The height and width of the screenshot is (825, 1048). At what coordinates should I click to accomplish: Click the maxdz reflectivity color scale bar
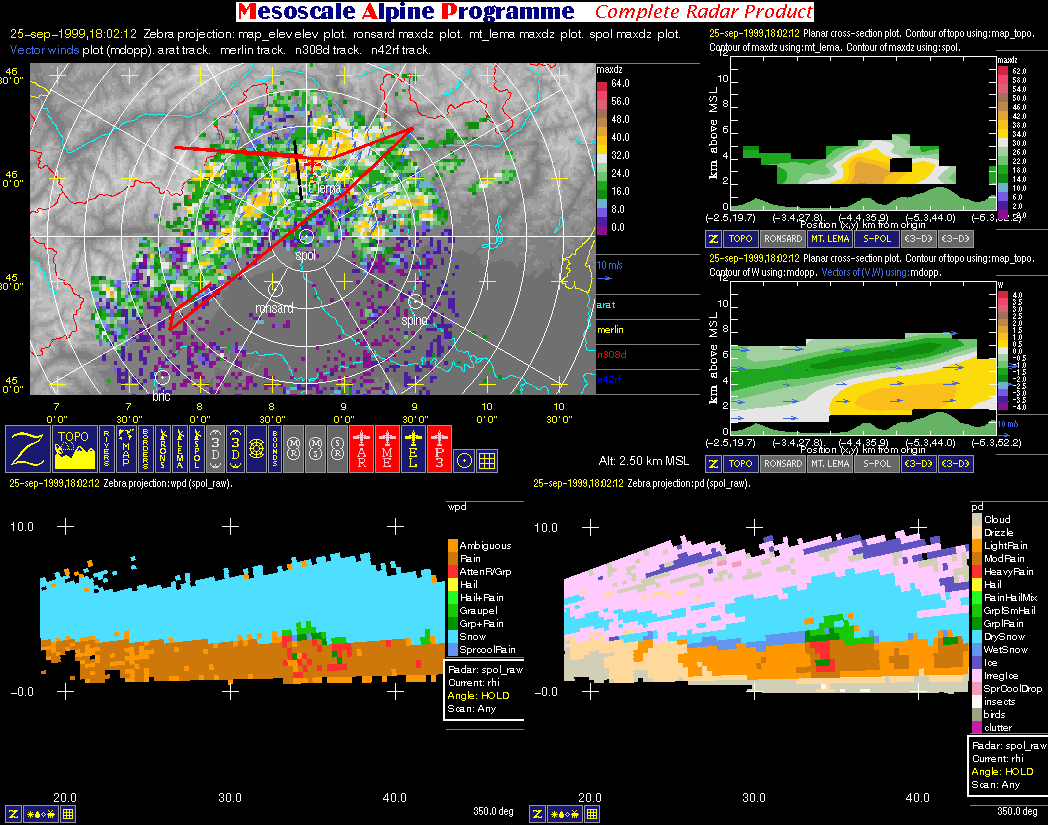tap(601, 155)
